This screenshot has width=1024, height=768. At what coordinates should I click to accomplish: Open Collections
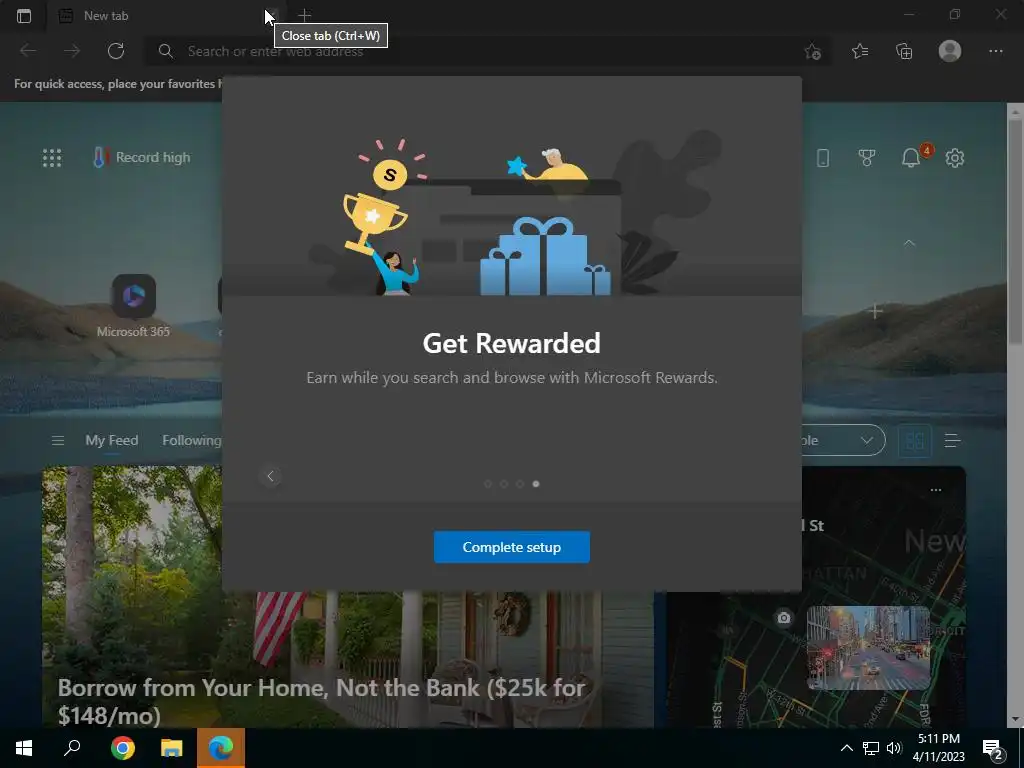[904, 51]
